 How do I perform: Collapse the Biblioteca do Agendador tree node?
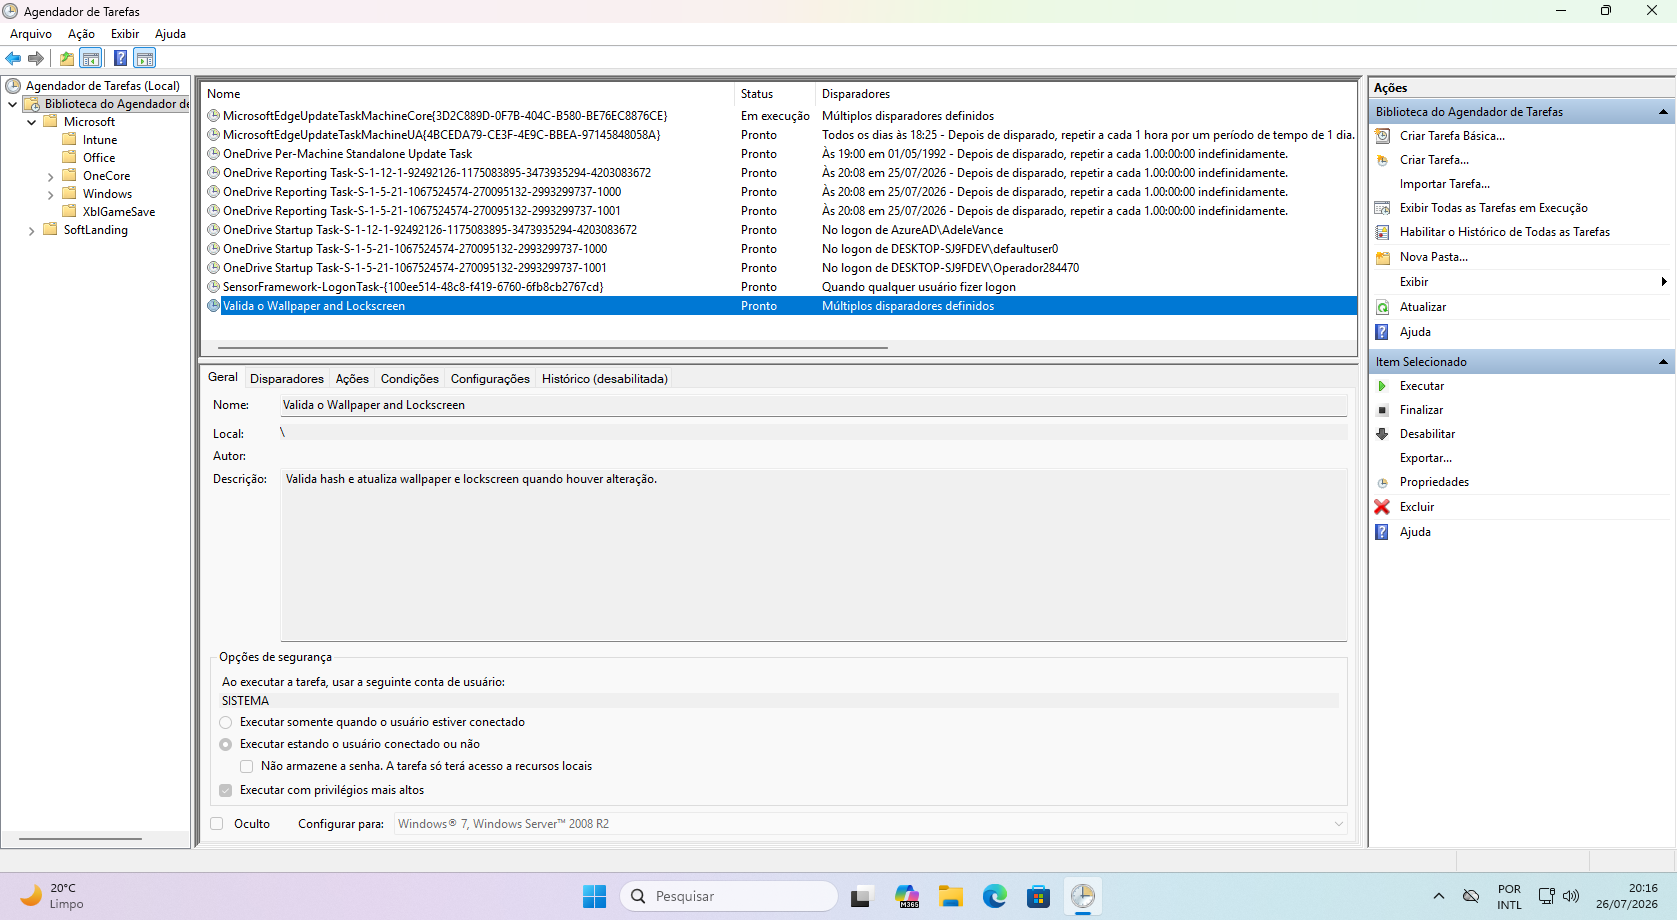12,104
